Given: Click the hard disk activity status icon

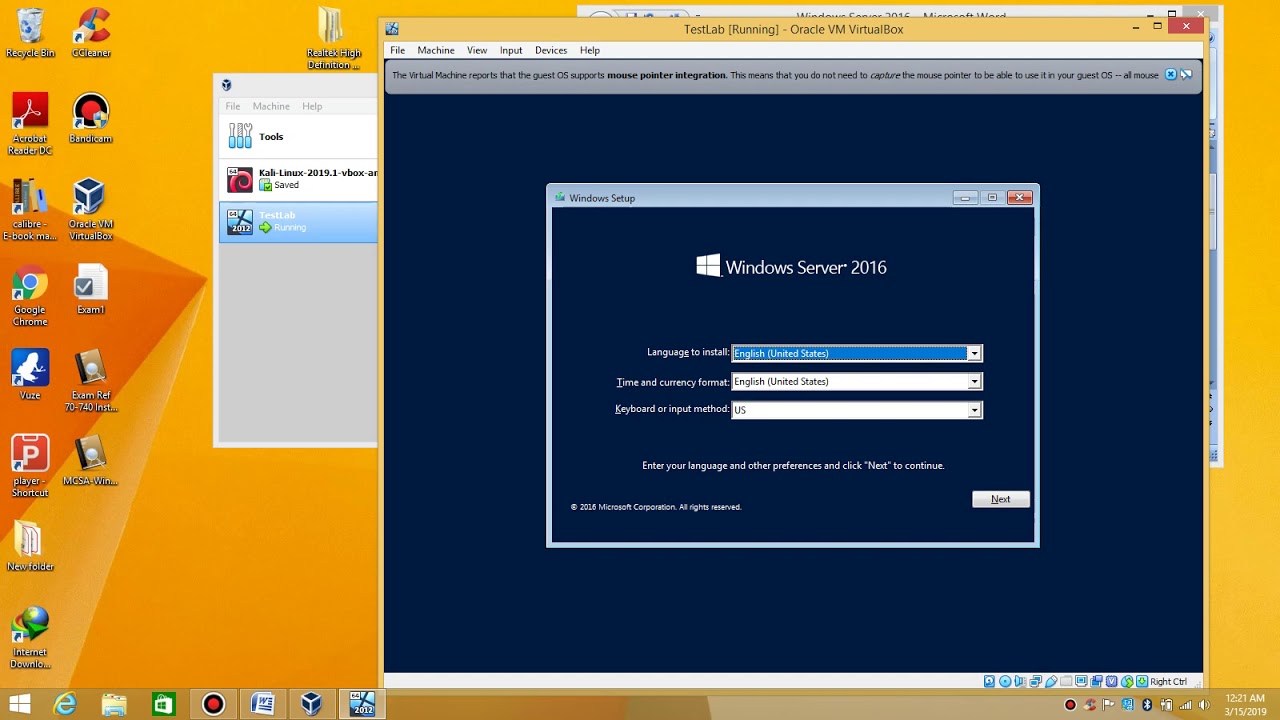Looking at the screenshot, I should pos(989,681).
